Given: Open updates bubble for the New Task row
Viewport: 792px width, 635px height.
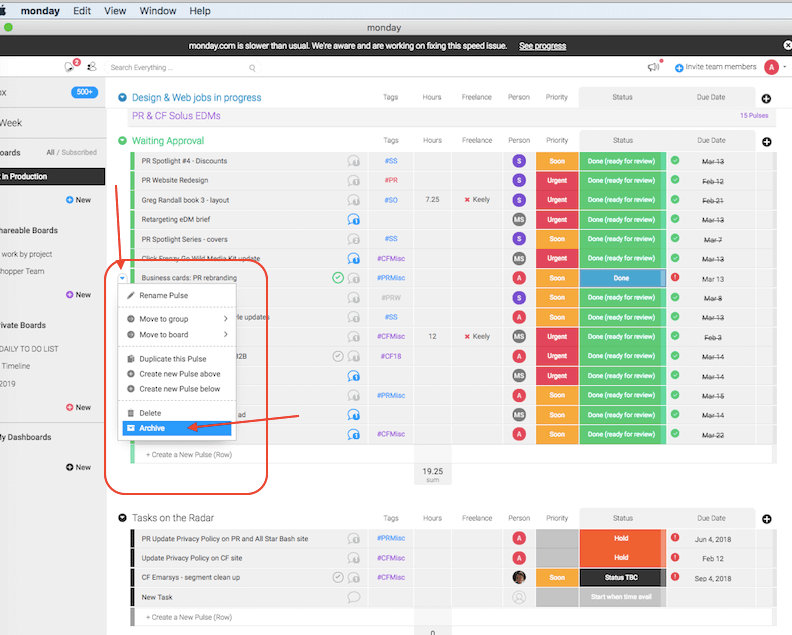Looking at the screenshot, I should click(354, 597).
